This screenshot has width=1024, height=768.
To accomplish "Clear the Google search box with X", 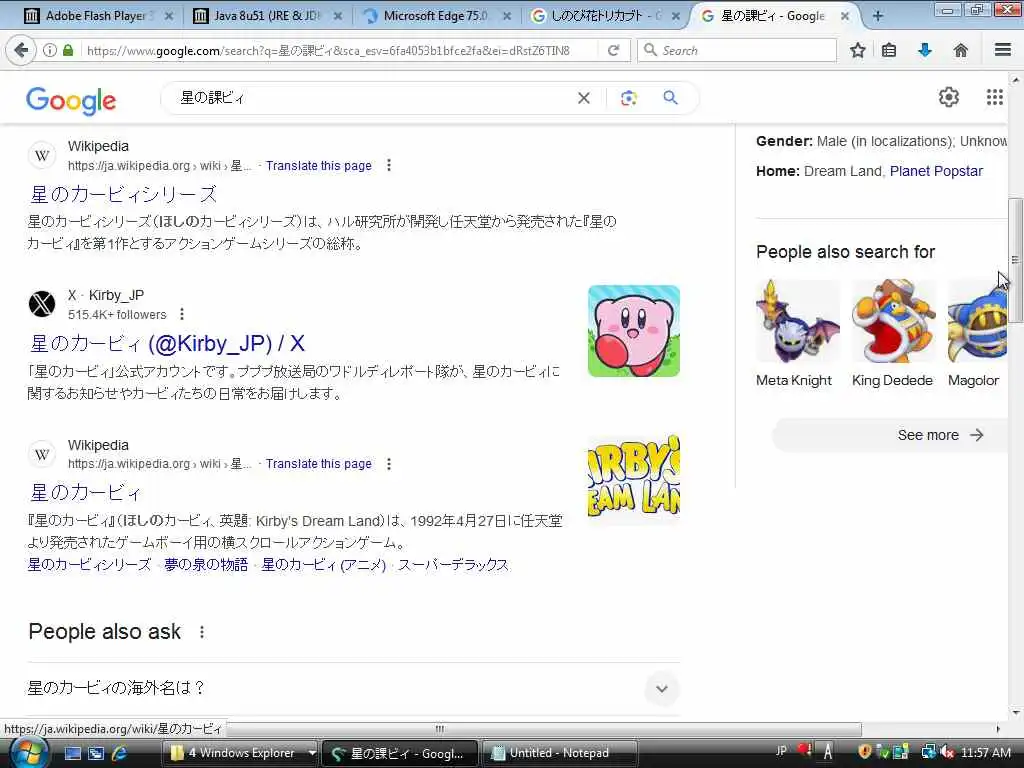I will [x=584, y=98].
